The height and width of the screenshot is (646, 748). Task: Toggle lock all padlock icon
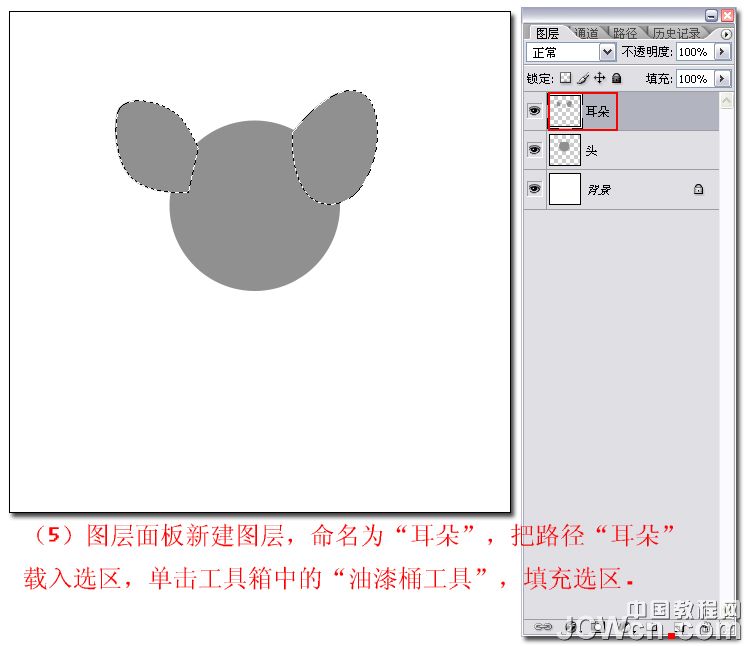(x=616, y=78)
